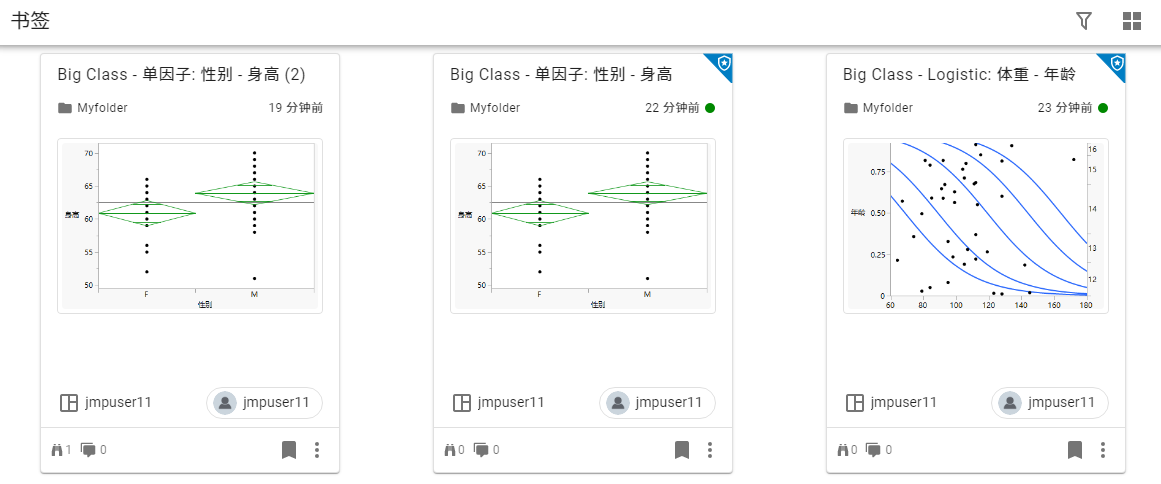Click jmpuser11 avatar chip on first card
The width and height of the screenshot is (1161, 484).
(265, 402)
